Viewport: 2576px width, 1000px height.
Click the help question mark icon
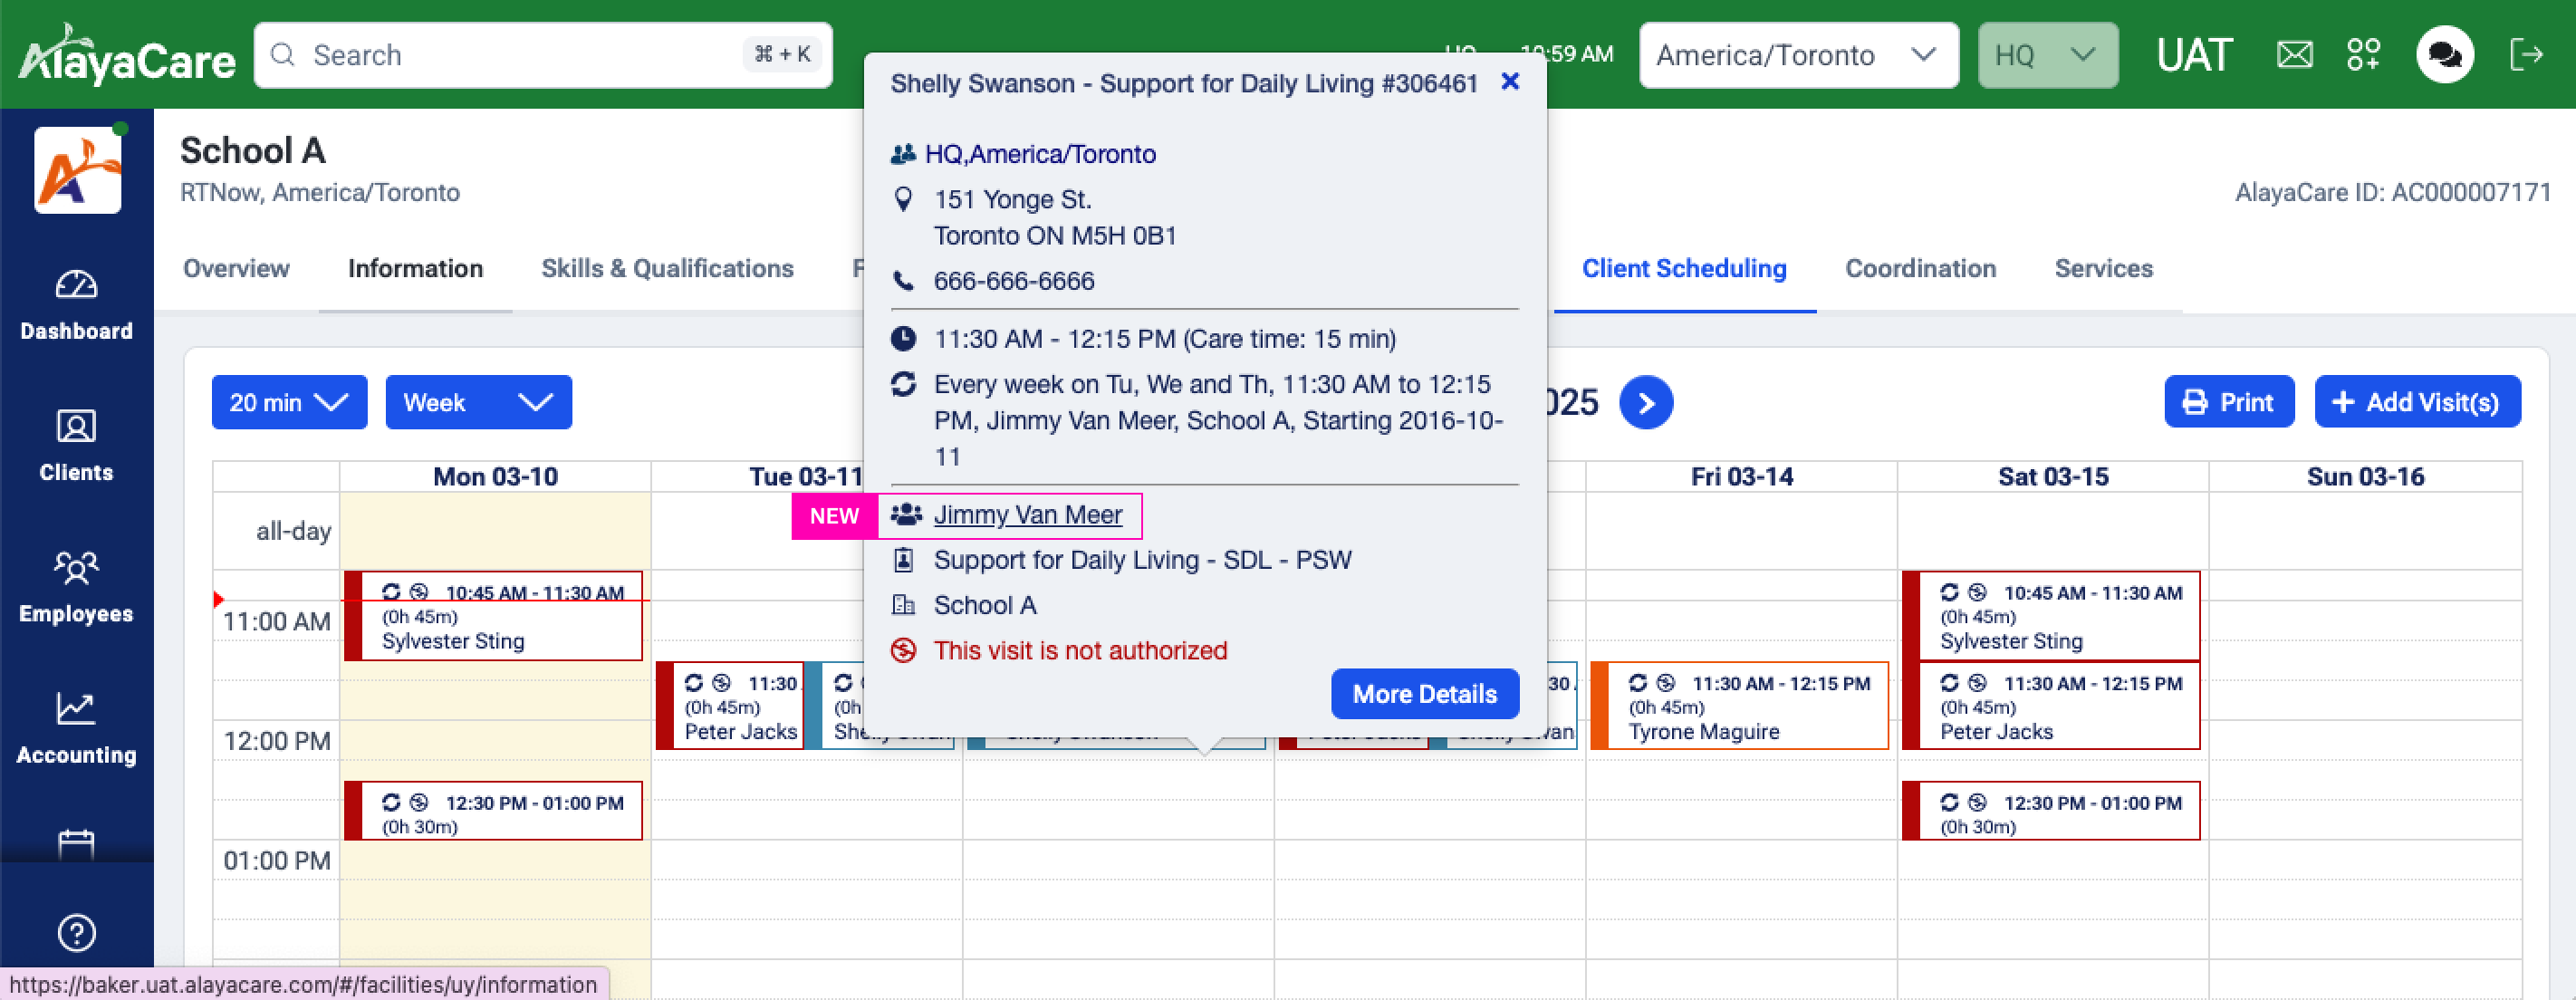pyautogui.click(x=76, y=932)
